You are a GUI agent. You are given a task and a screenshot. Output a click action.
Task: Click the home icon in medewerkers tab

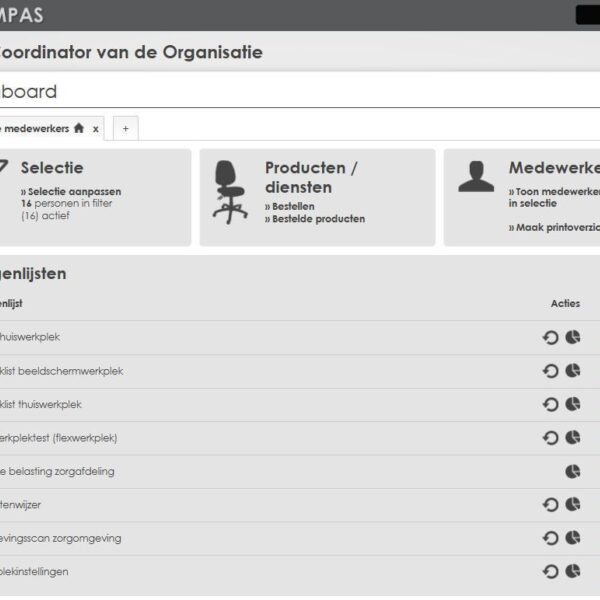click(79, 128)
